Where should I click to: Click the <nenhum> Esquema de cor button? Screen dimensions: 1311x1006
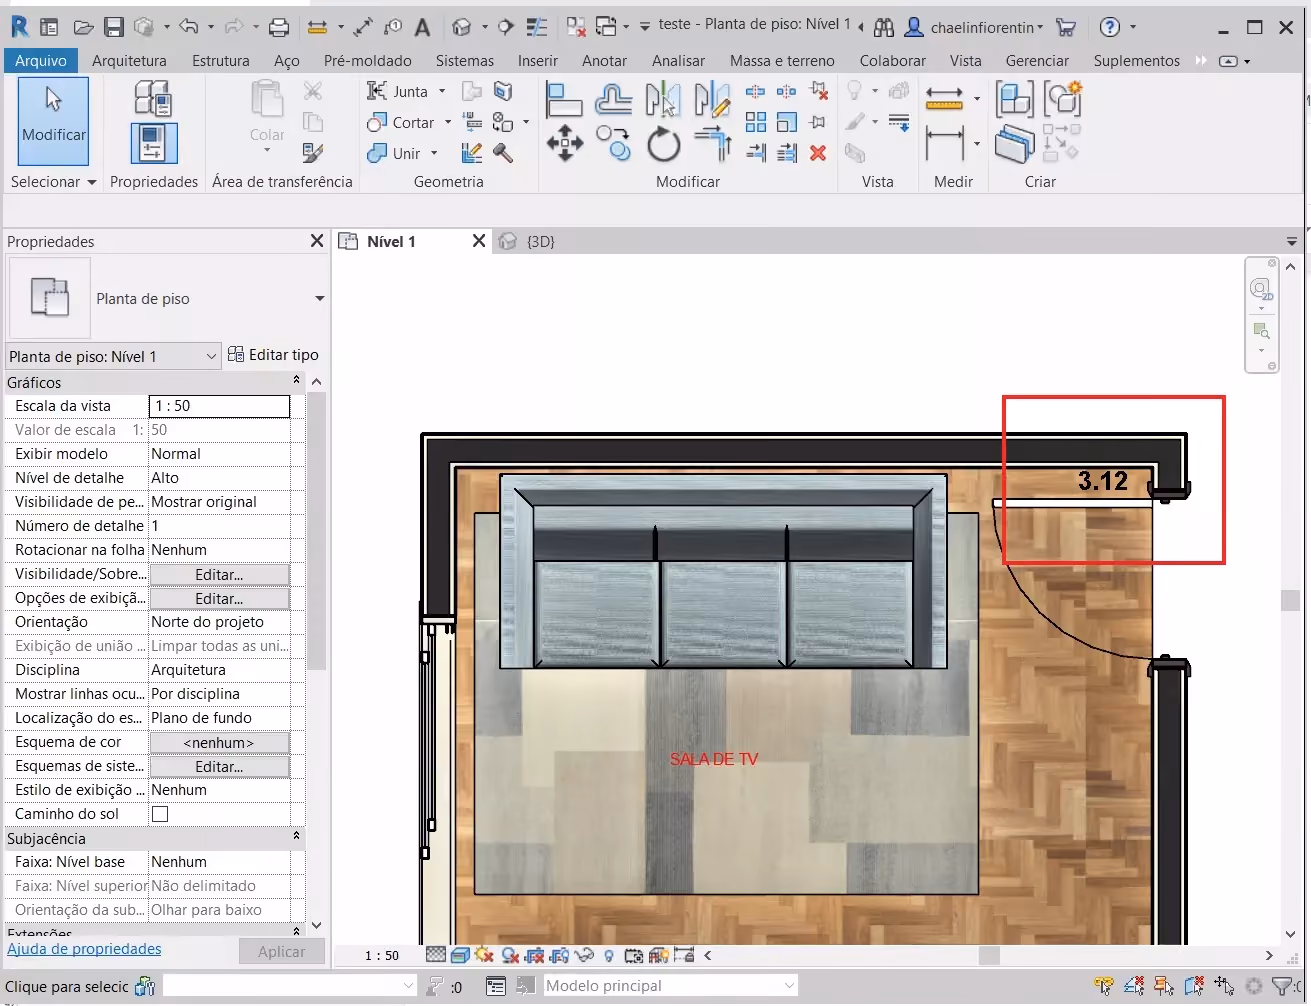click(x=219, y=742)
